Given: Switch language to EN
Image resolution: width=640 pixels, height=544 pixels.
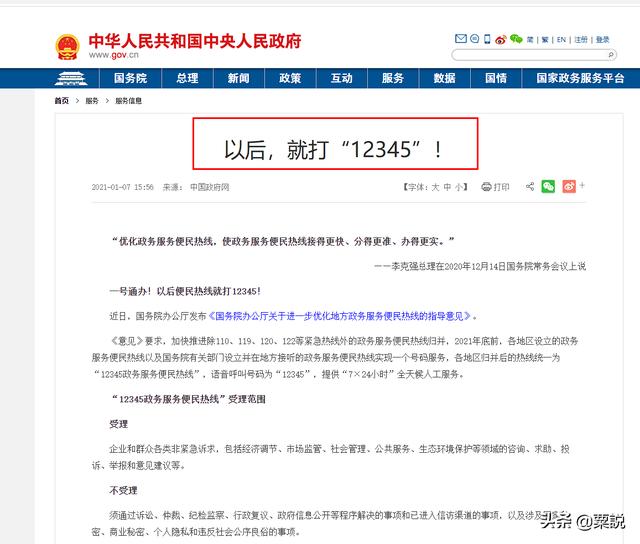Looking at the screenshot, I should point(562,40).
